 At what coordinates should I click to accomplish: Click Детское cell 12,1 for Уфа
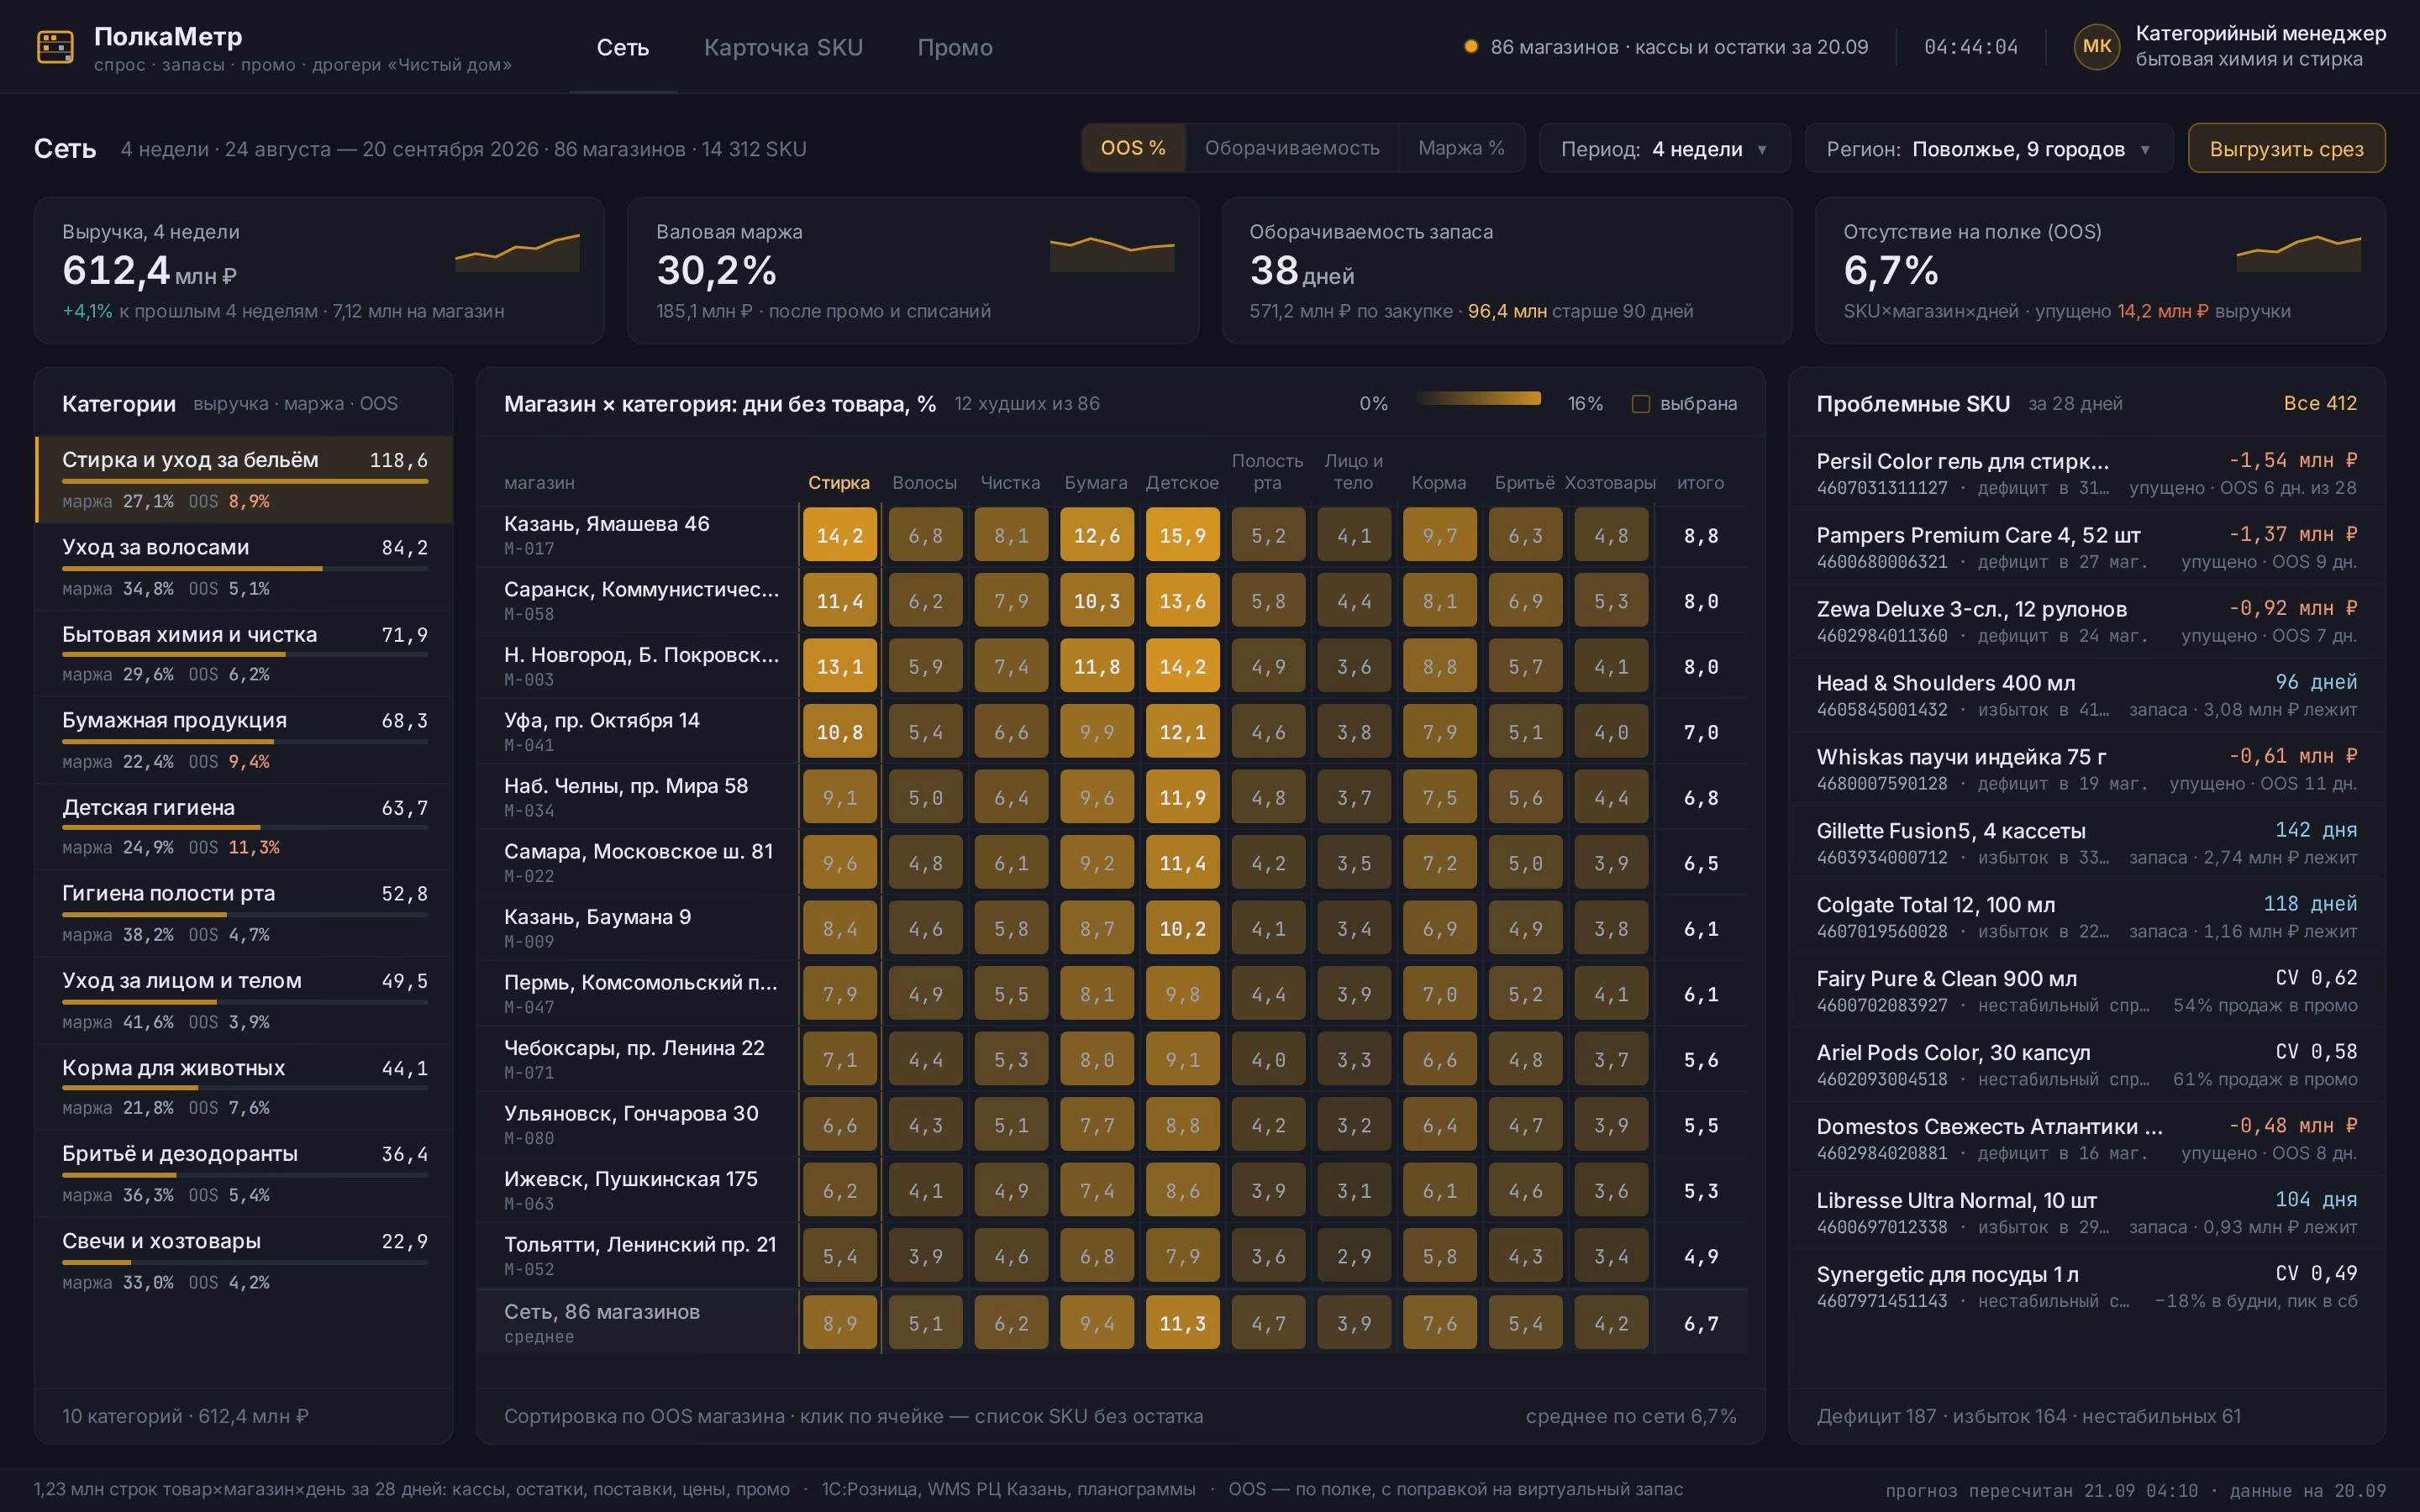click(x=1183, y=732)
